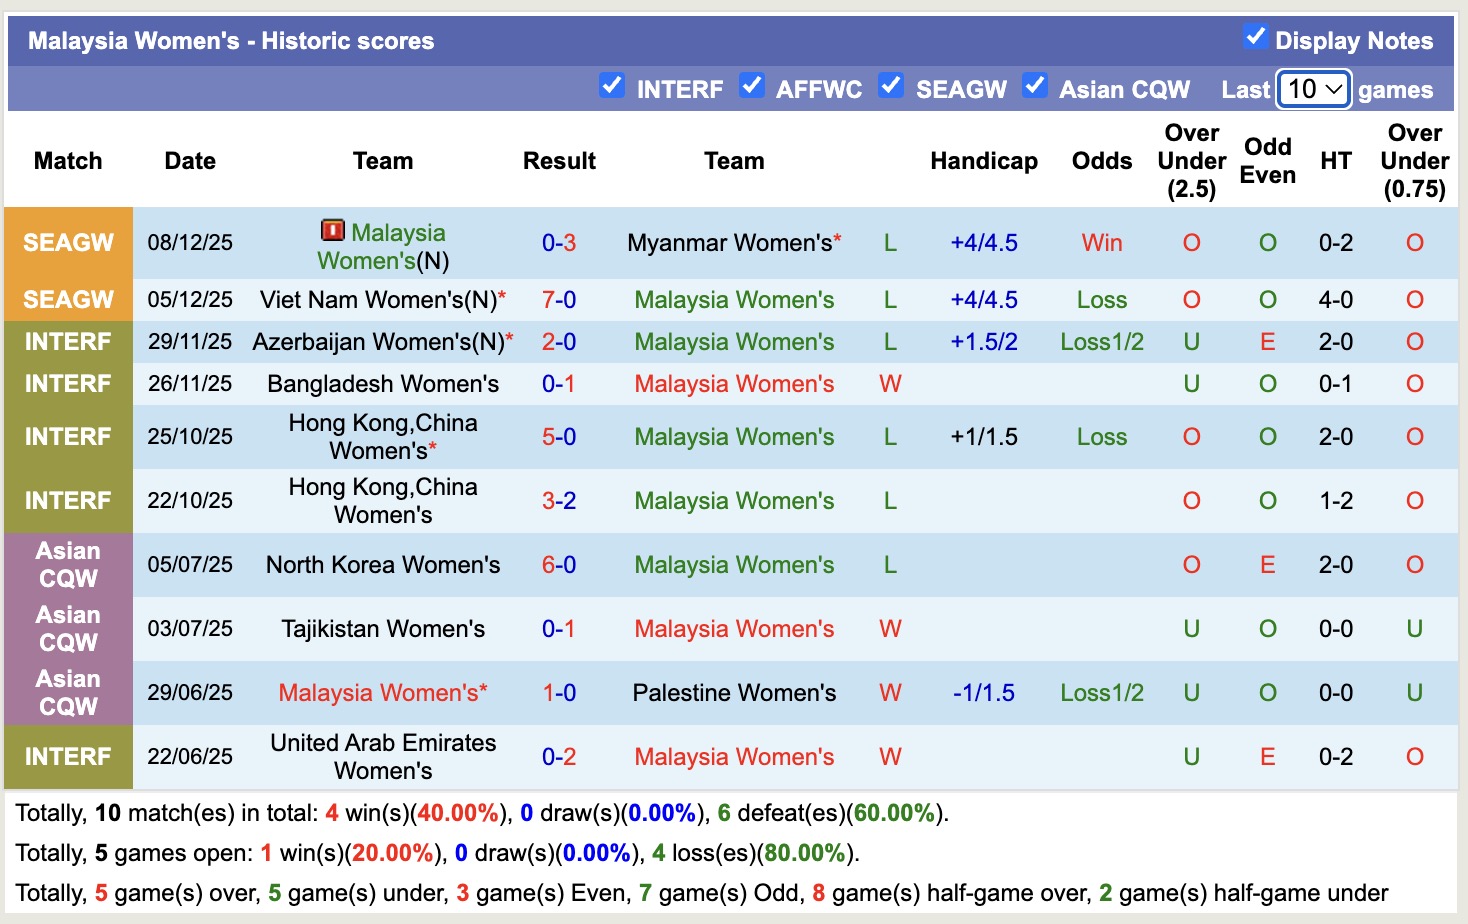Open the Myanmar Women's team link
1468x924 pixels.
coord(727,242)
